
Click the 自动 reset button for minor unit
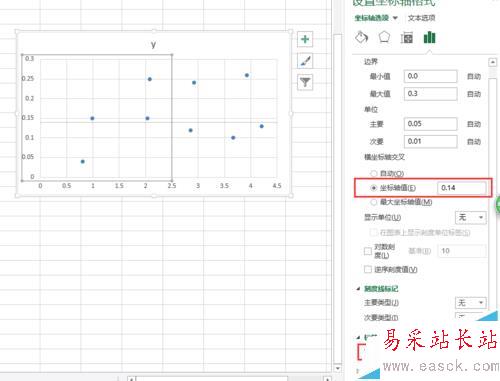click(x=474, y=142)
